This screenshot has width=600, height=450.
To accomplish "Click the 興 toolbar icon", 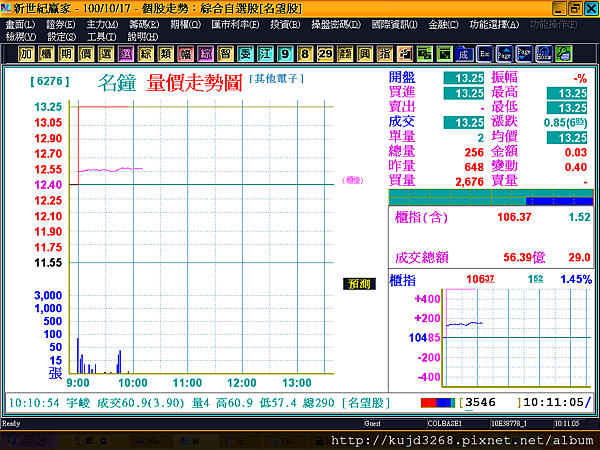I will pos(364,54).
